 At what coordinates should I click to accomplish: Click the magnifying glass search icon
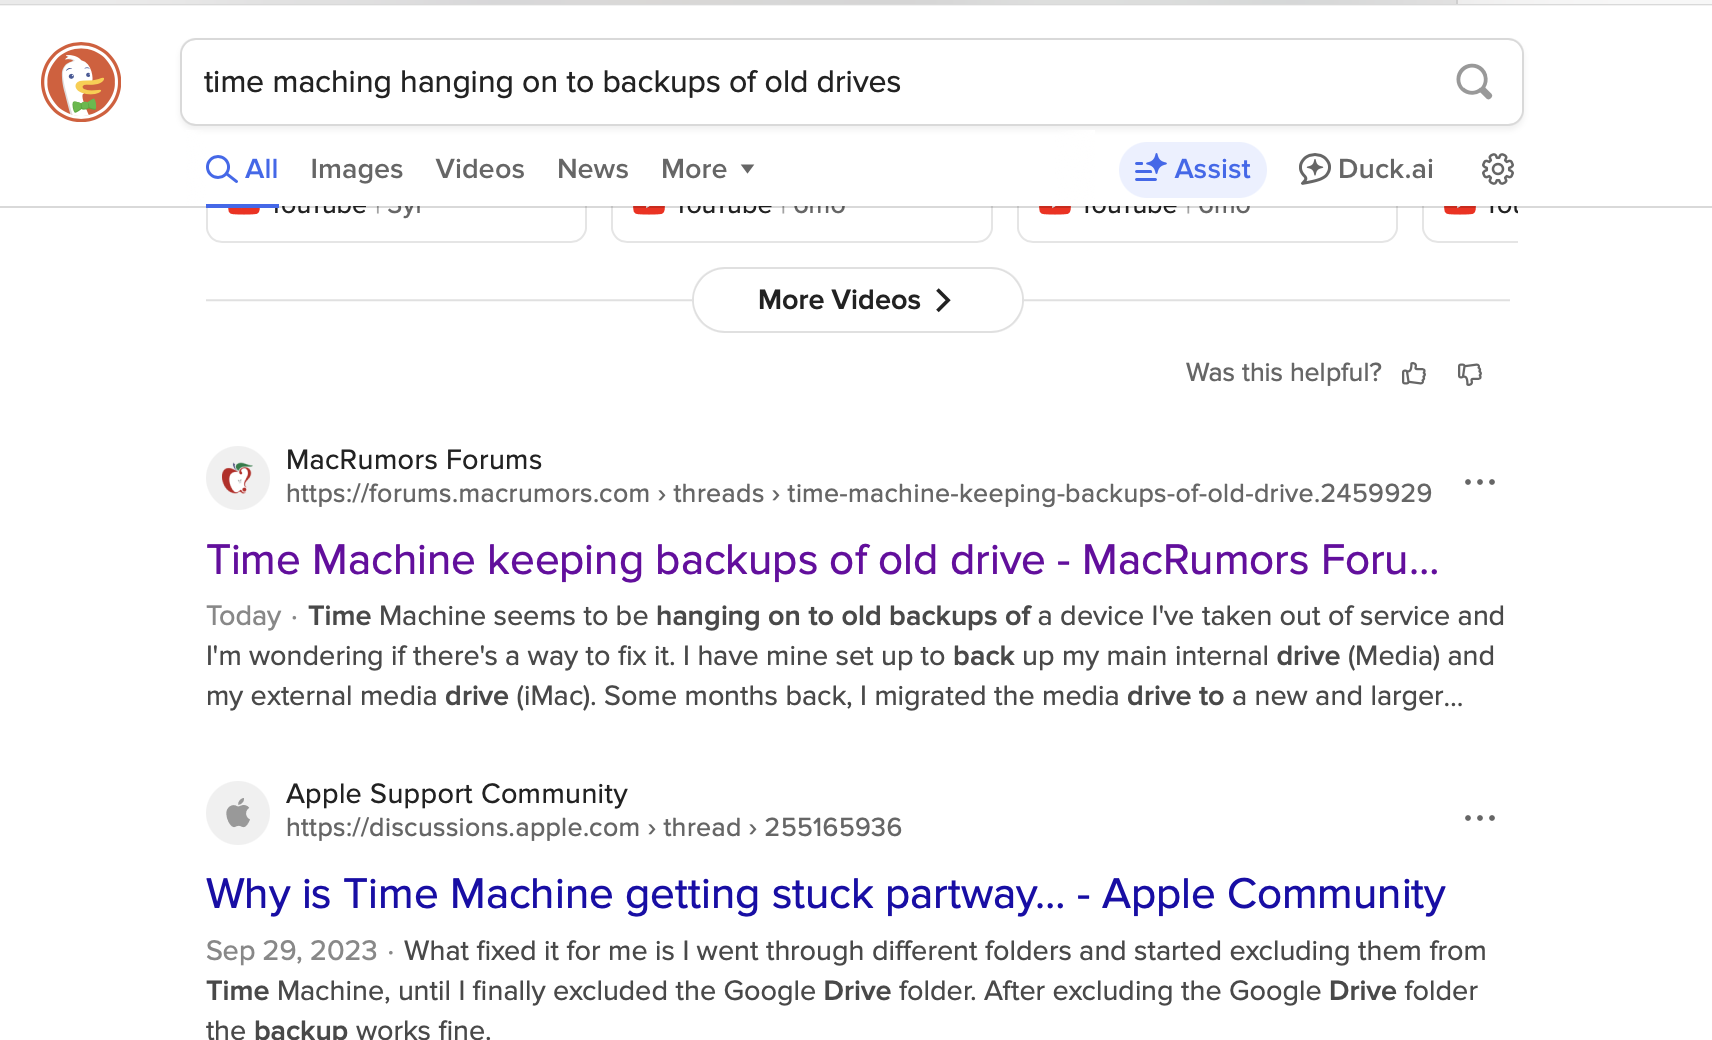click(x=1474, y=82)
